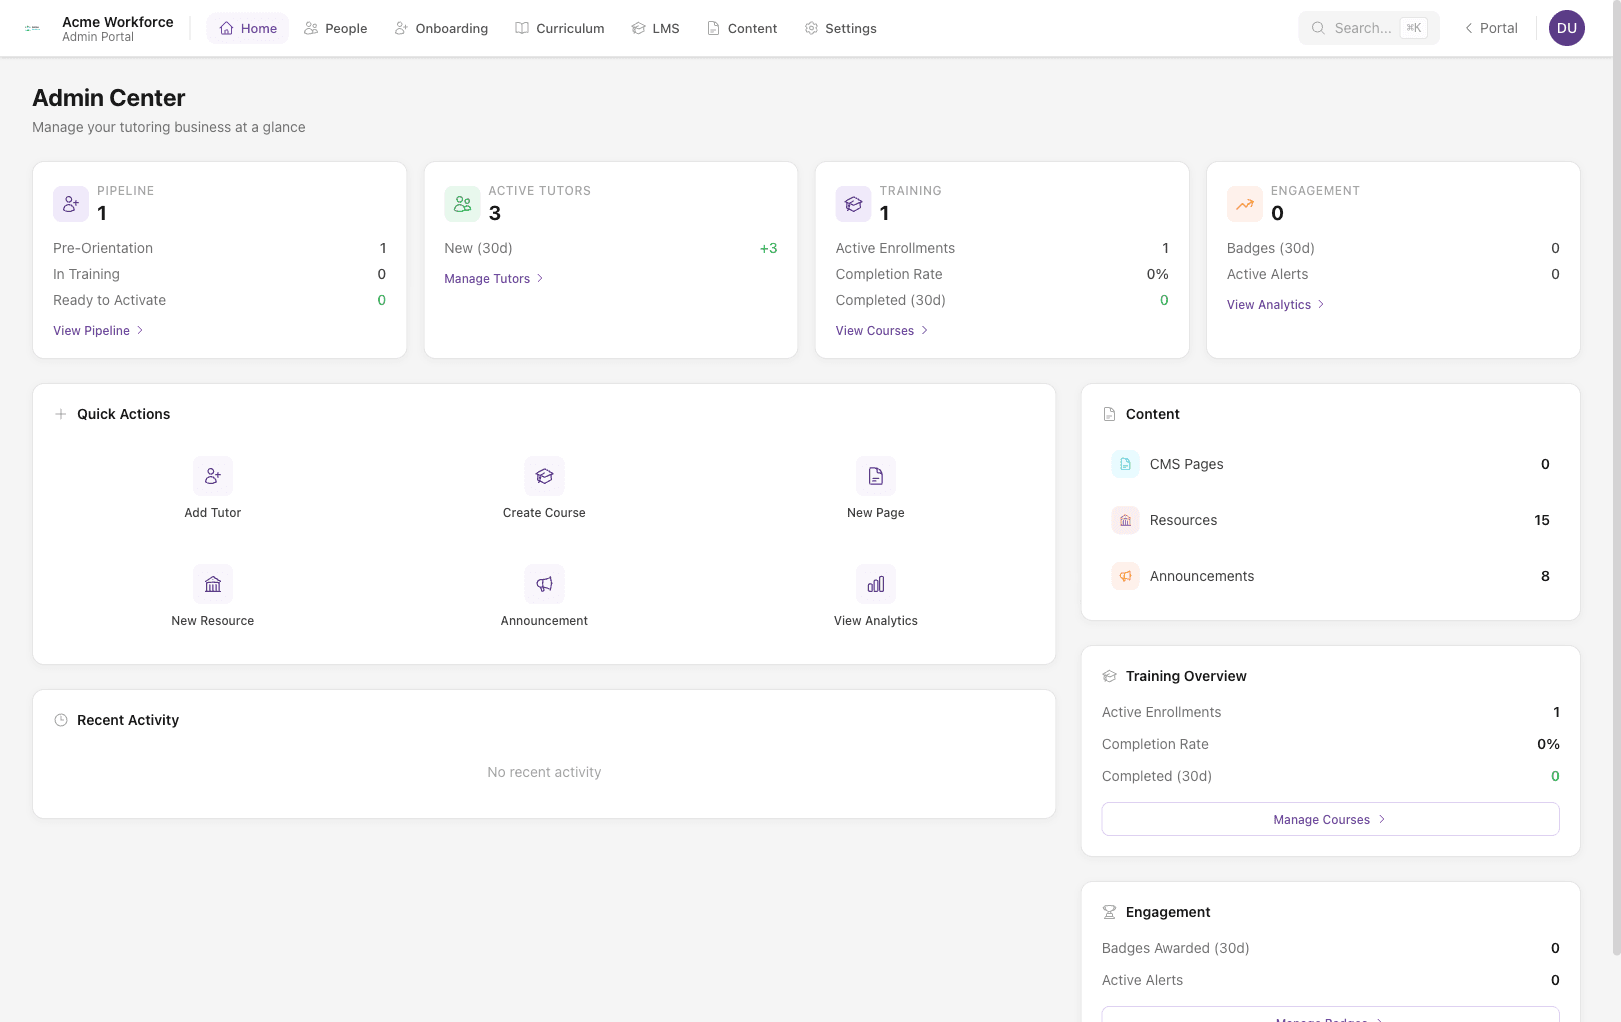Screen dimensions: 1621x1022
Task: Open the New Page document icon
Action: coord(875,476)
